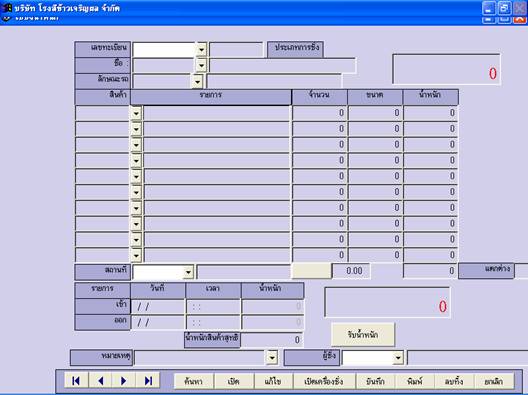The height and width of the screenshot is (395, 528).
Task: Open the ผู้ชั่ง weigher dropdown
Action: point(398,358)
